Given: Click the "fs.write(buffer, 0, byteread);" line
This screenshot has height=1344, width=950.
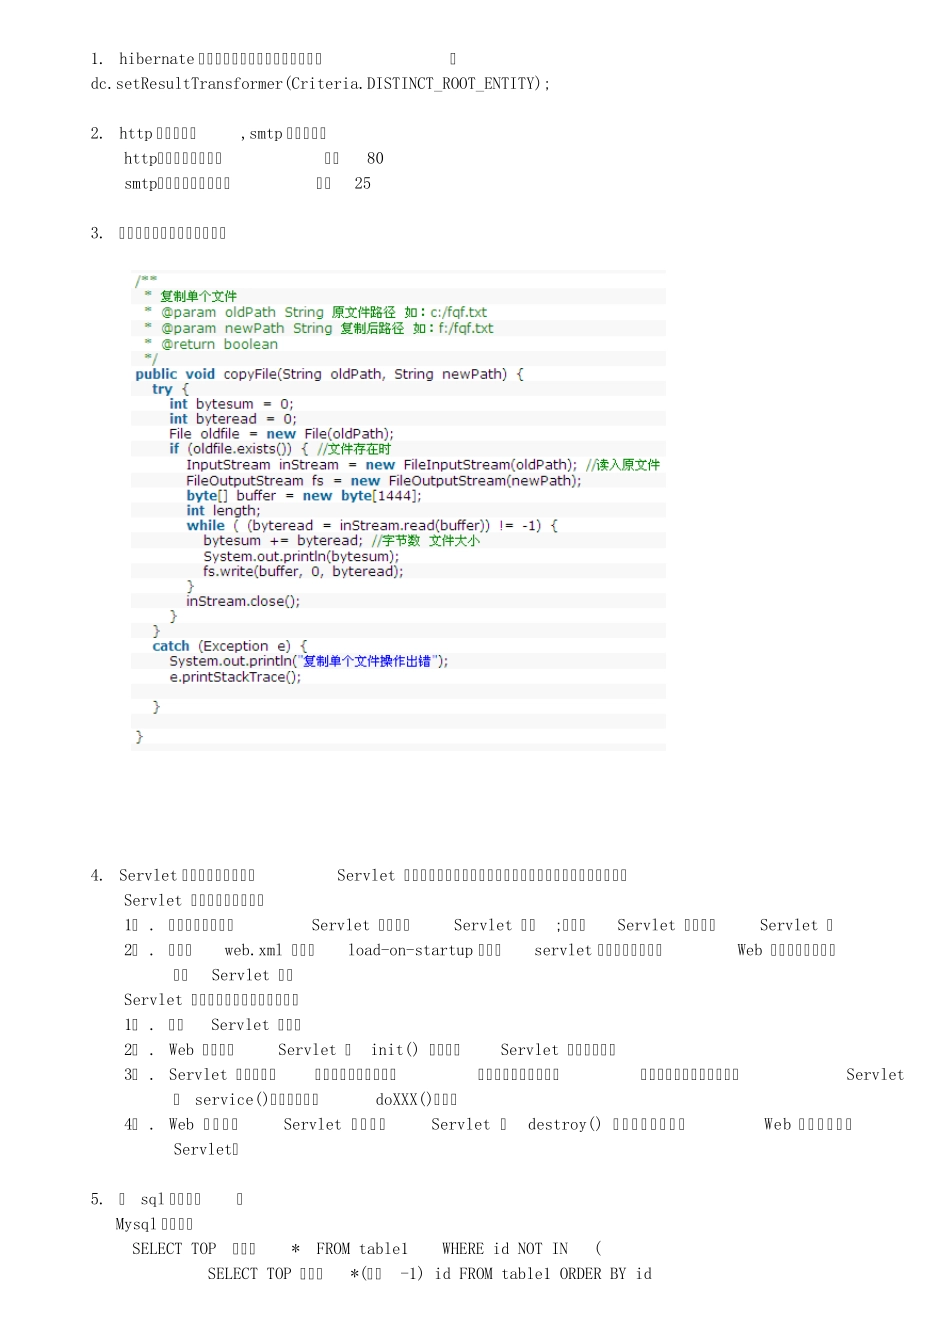Looking at the screenshot, I should pyautogui.click(x=303, y=571).
